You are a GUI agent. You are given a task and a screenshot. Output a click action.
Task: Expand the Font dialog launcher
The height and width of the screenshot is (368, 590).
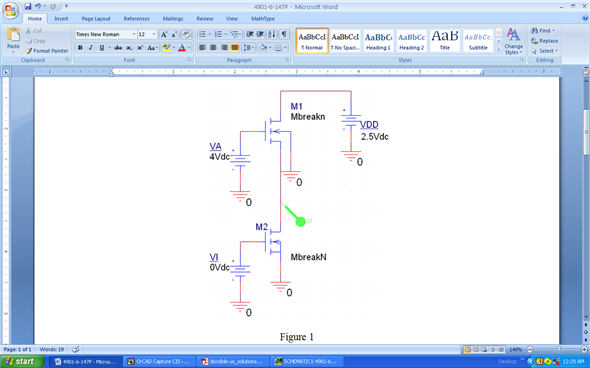[x=189, y=60]
